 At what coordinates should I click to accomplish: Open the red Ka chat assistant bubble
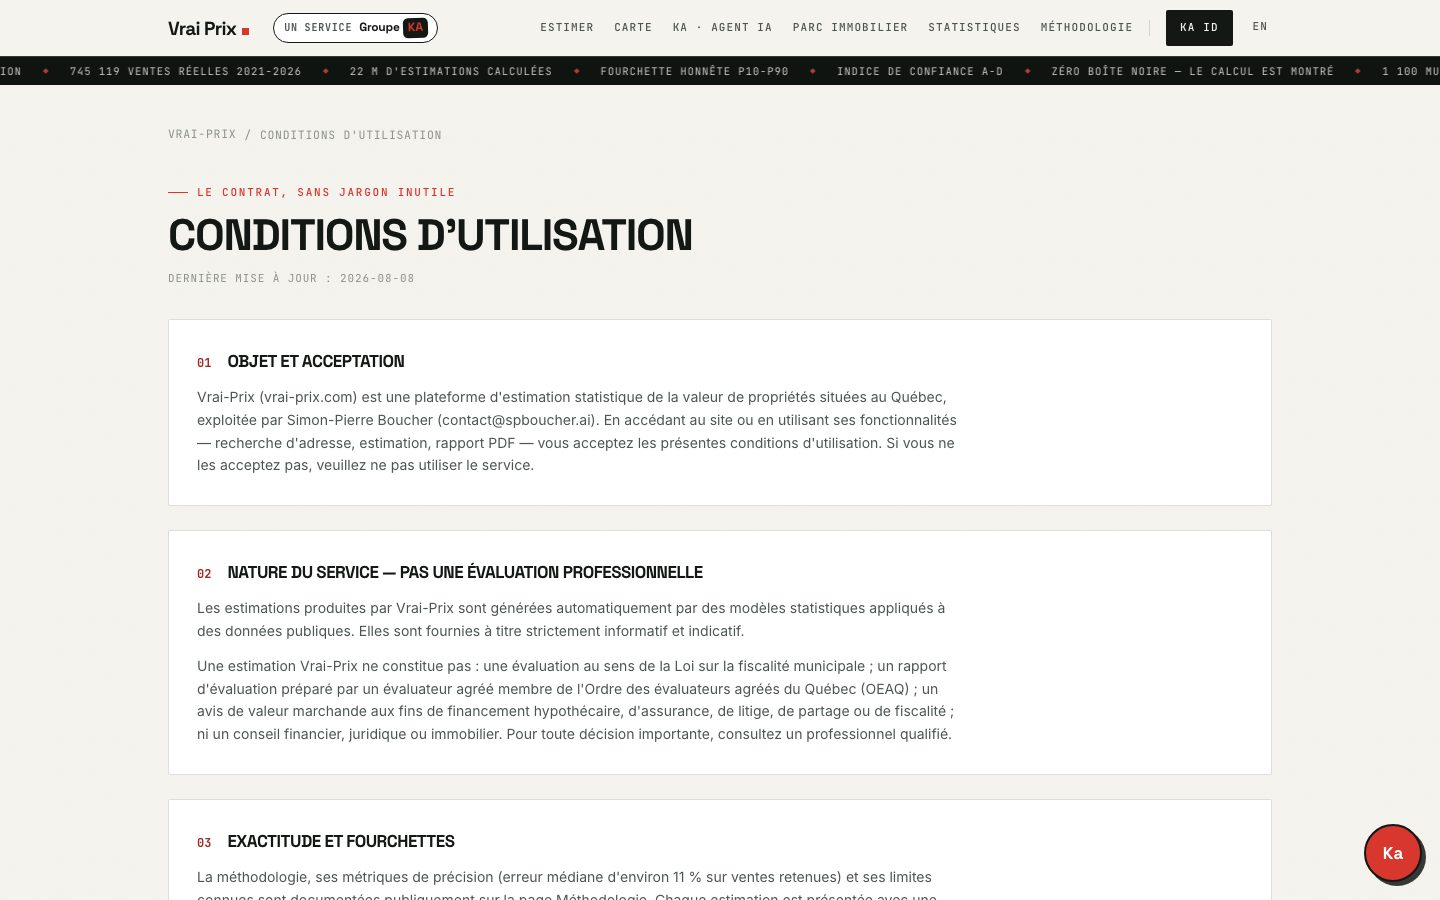click(1393, 853)
